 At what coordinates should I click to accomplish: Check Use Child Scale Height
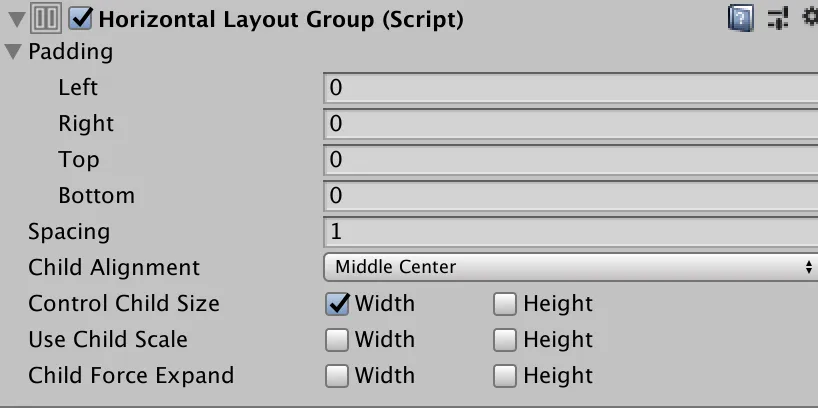[505, 340]
